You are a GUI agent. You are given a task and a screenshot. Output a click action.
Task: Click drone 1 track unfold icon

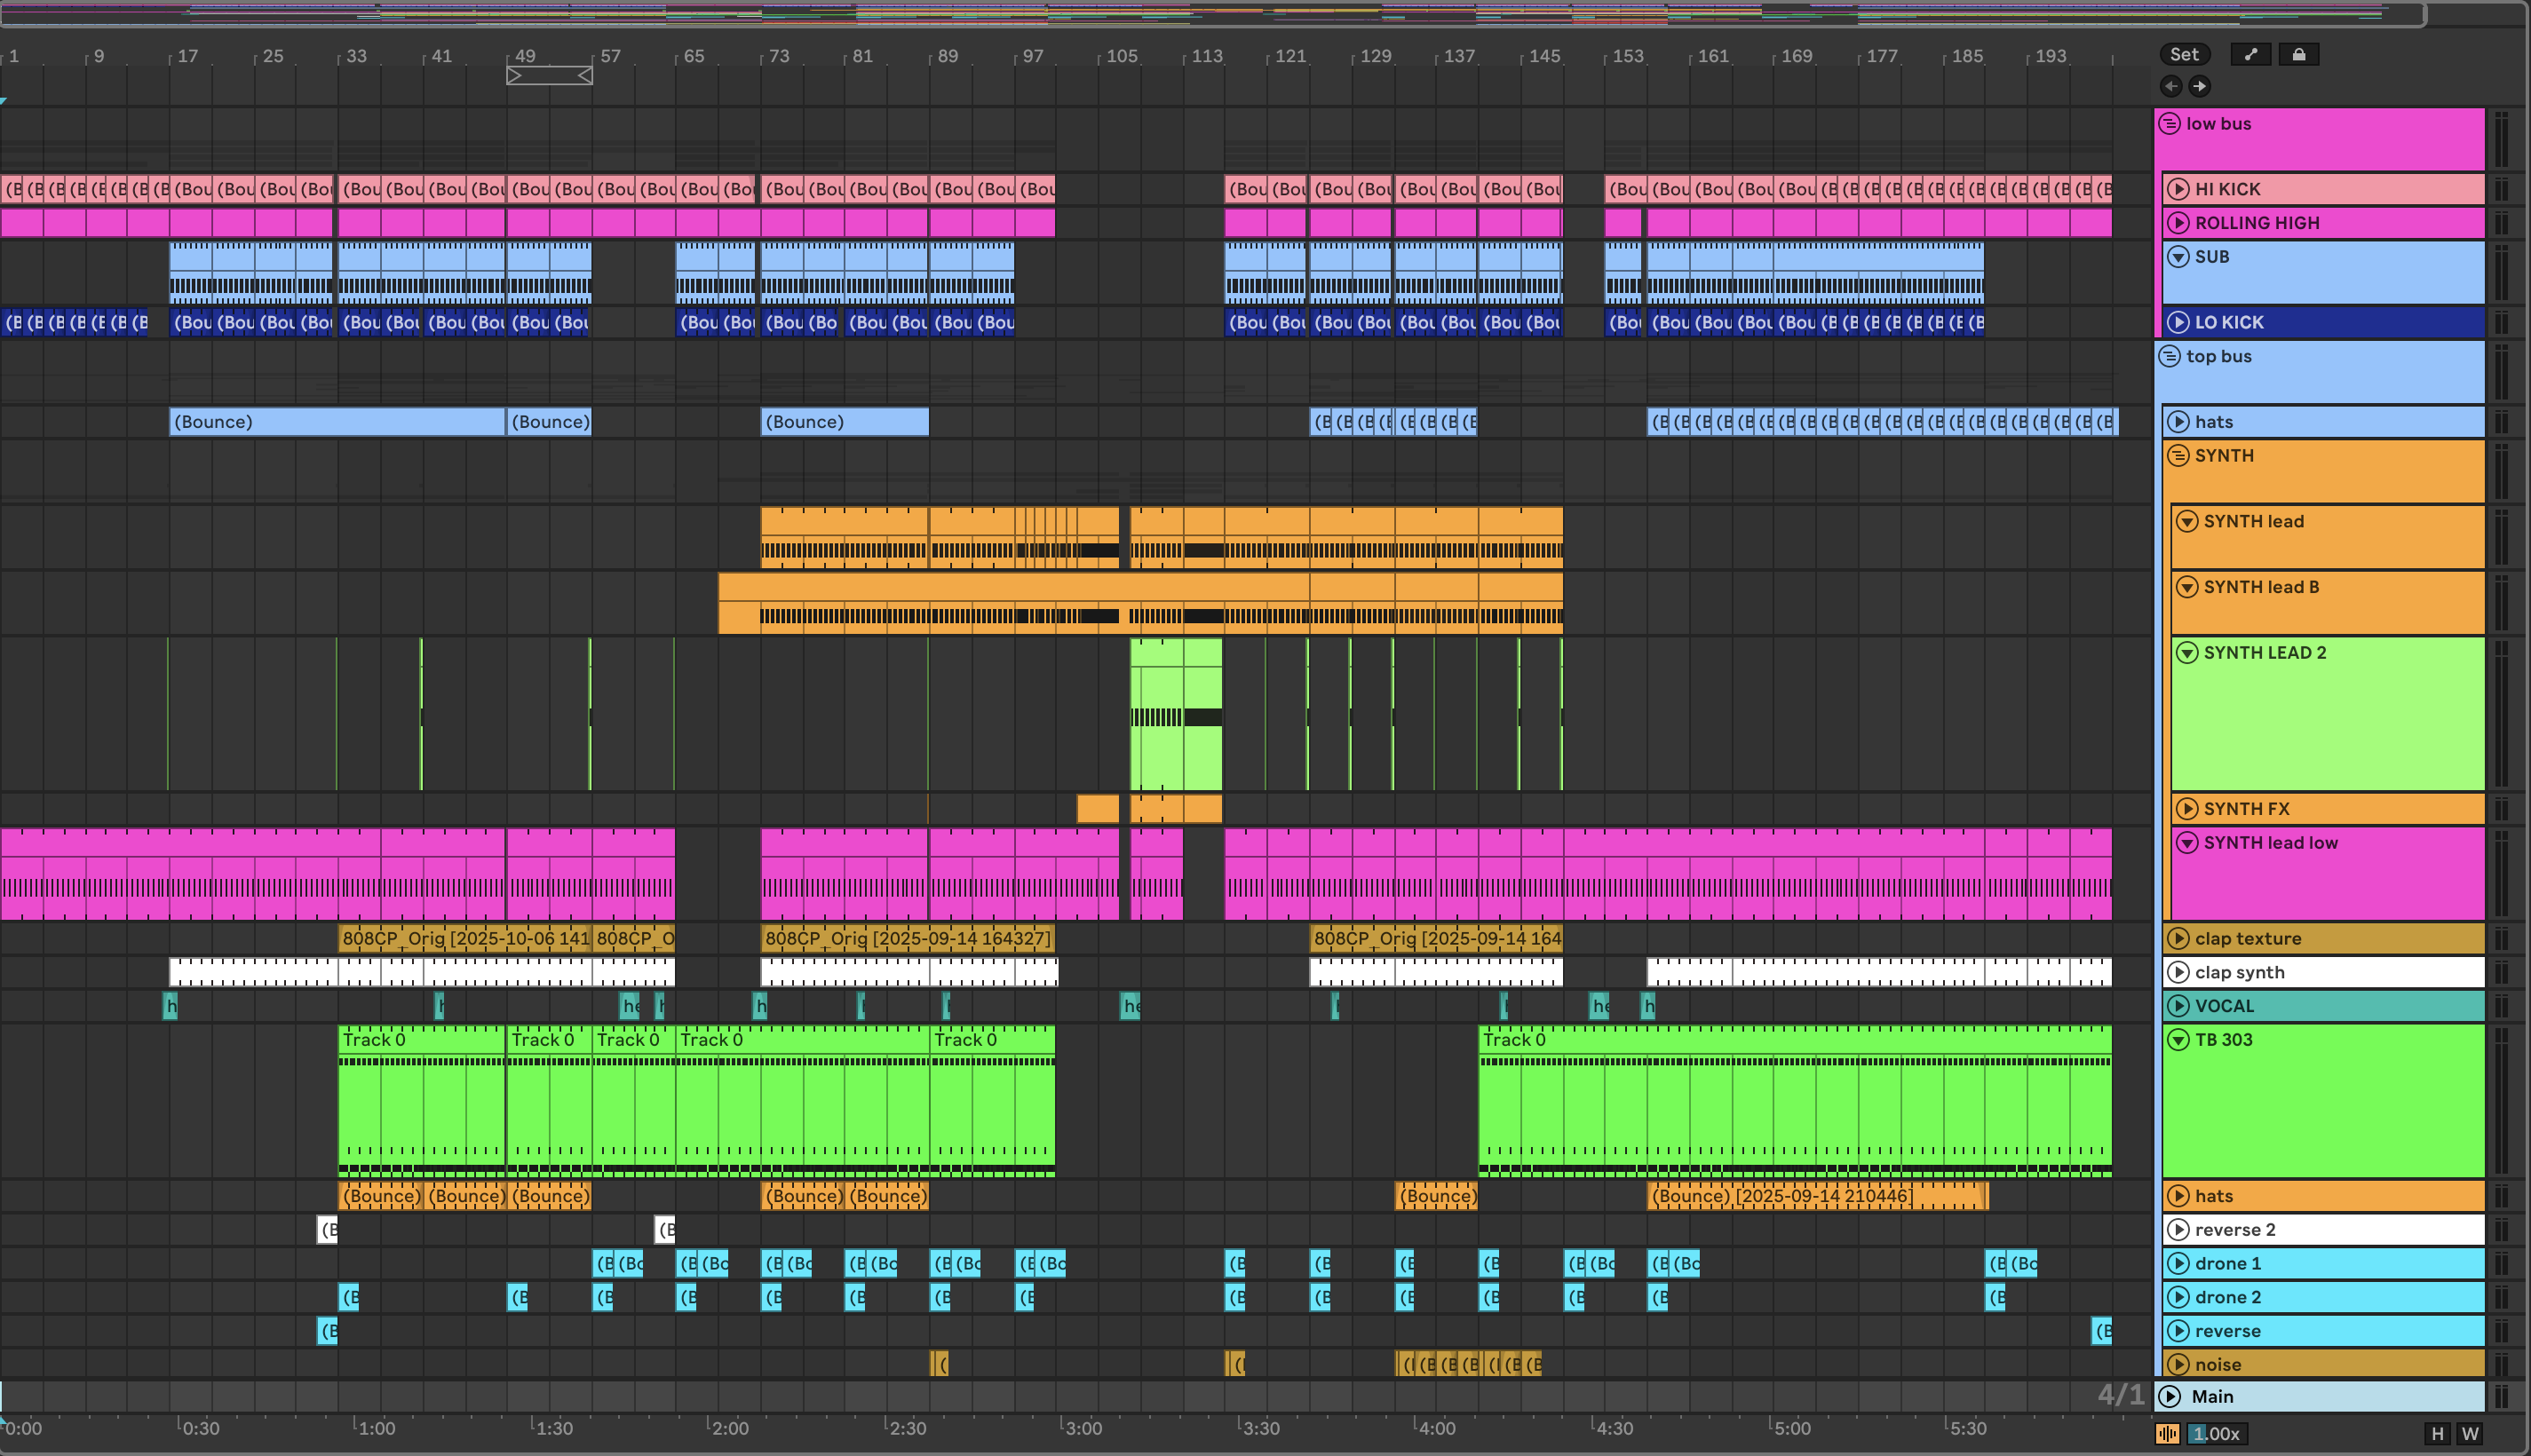tap(2178, 1263)
